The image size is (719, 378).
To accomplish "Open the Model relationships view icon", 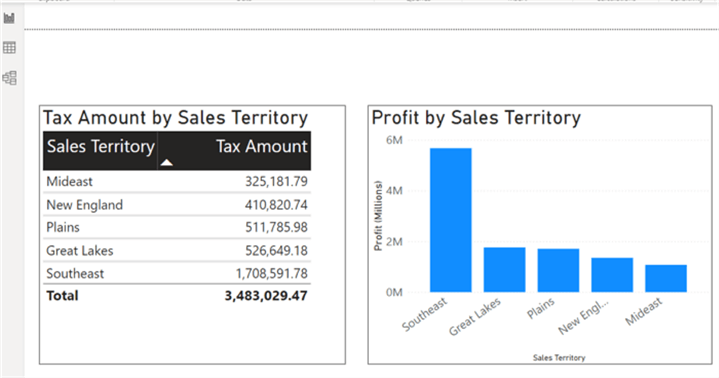I will [x=9, y=78].
